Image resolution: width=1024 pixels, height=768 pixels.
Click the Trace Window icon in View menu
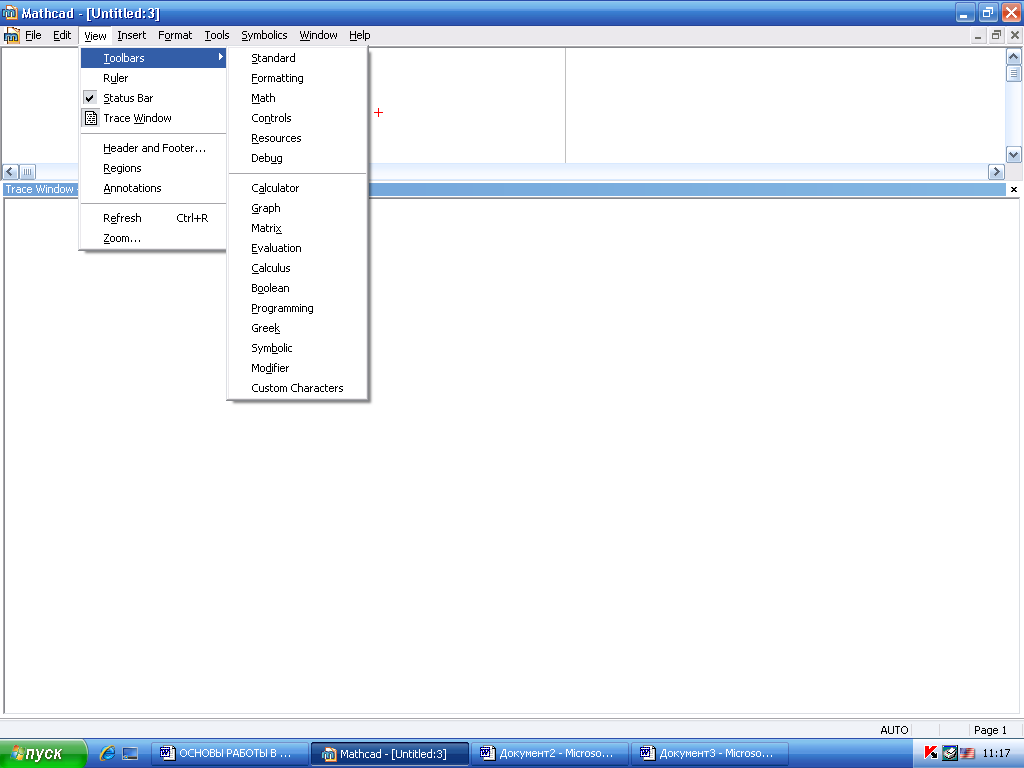coord(91,118)
